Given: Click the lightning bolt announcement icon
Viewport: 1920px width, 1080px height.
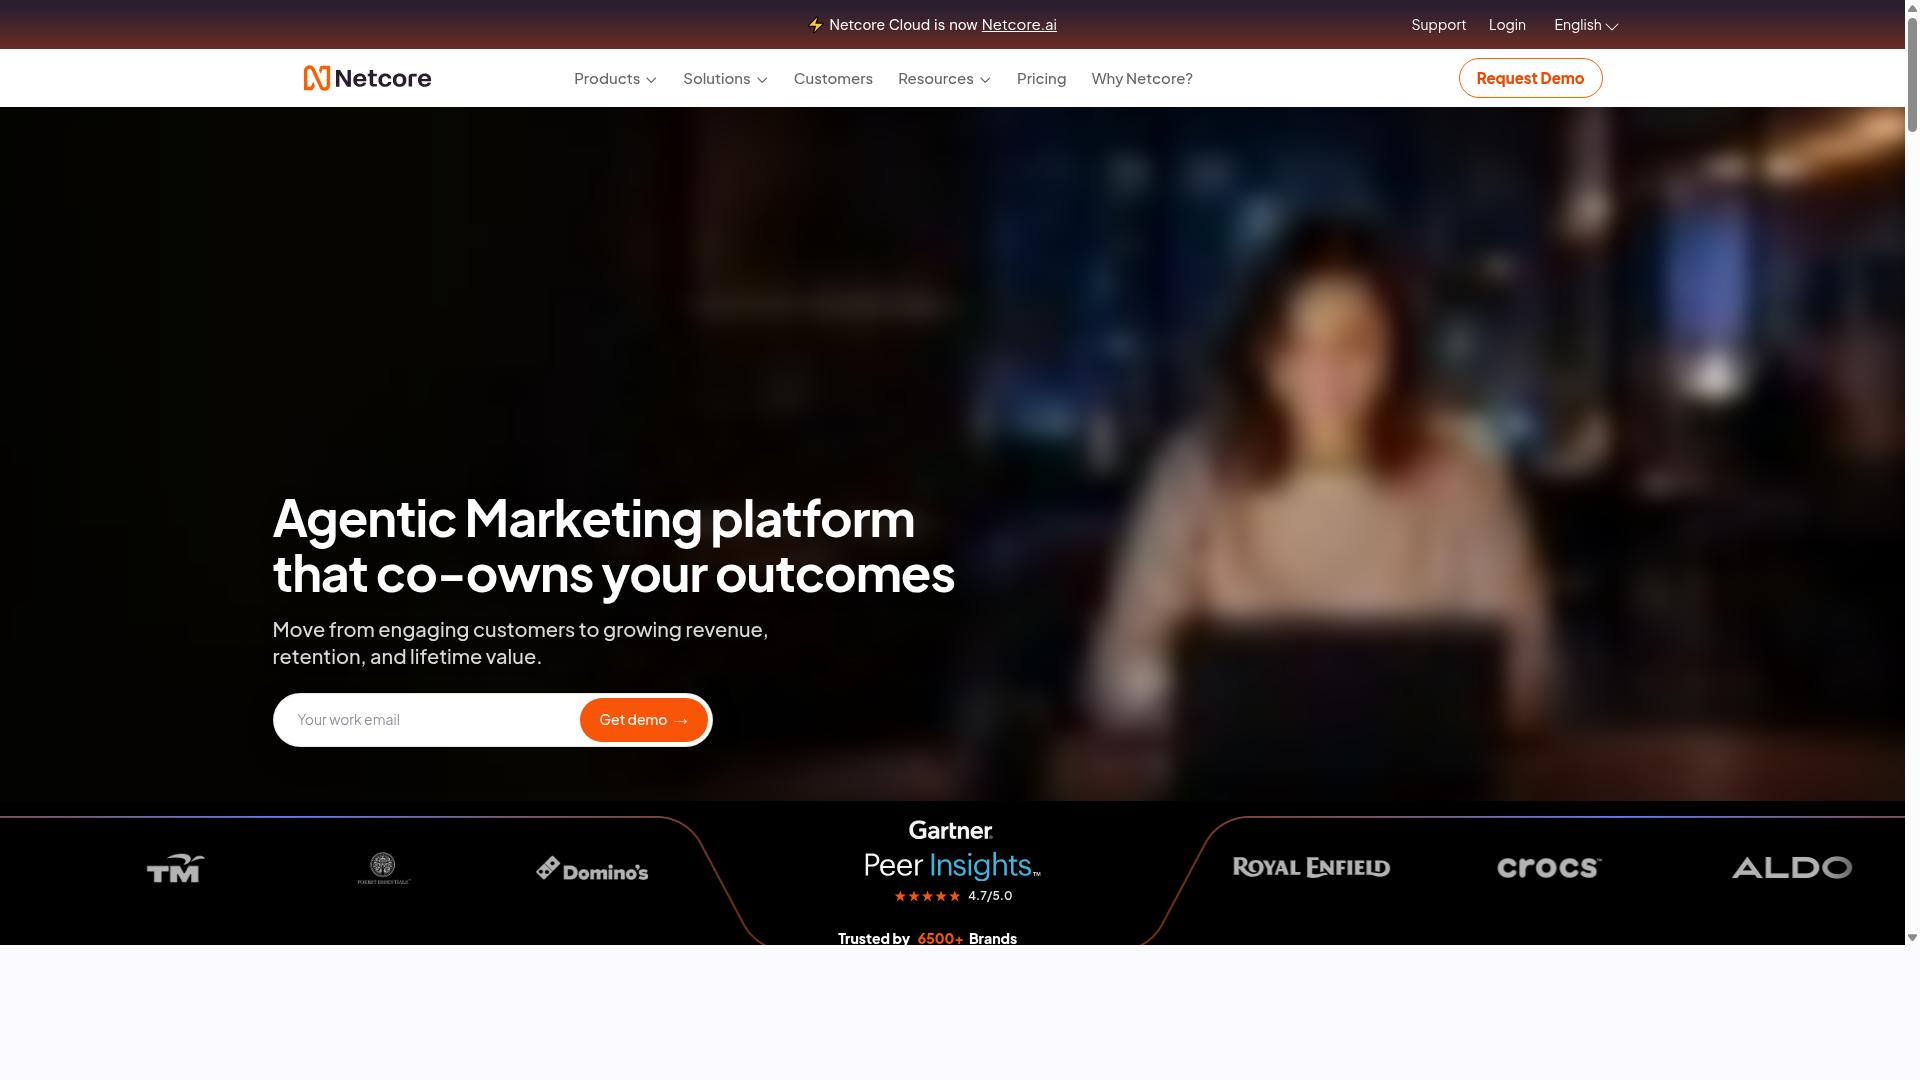Looking at the screenshot, I should pos(815,25).
